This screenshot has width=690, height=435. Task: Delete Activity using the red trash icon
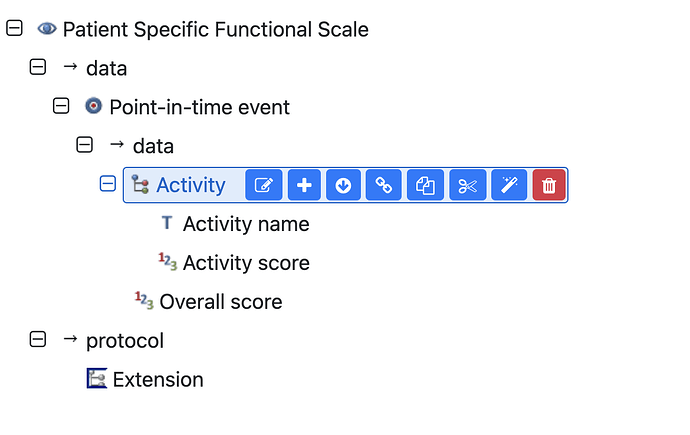tap(548, 185)
